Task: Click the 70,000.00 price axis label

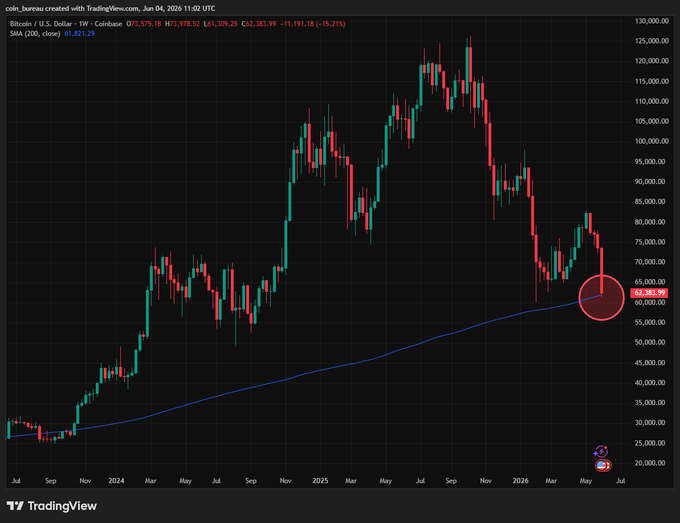Action: tap(650, 262)
